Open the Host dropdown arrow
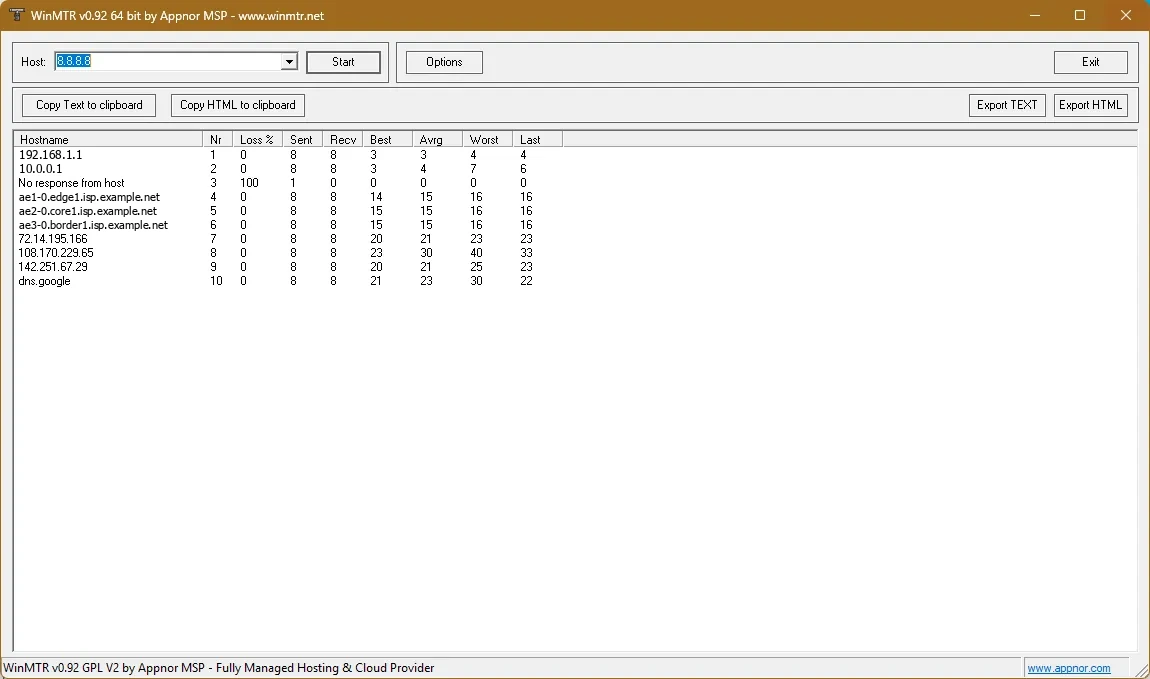The image size is (1150, 679). [x=289, y=62]
